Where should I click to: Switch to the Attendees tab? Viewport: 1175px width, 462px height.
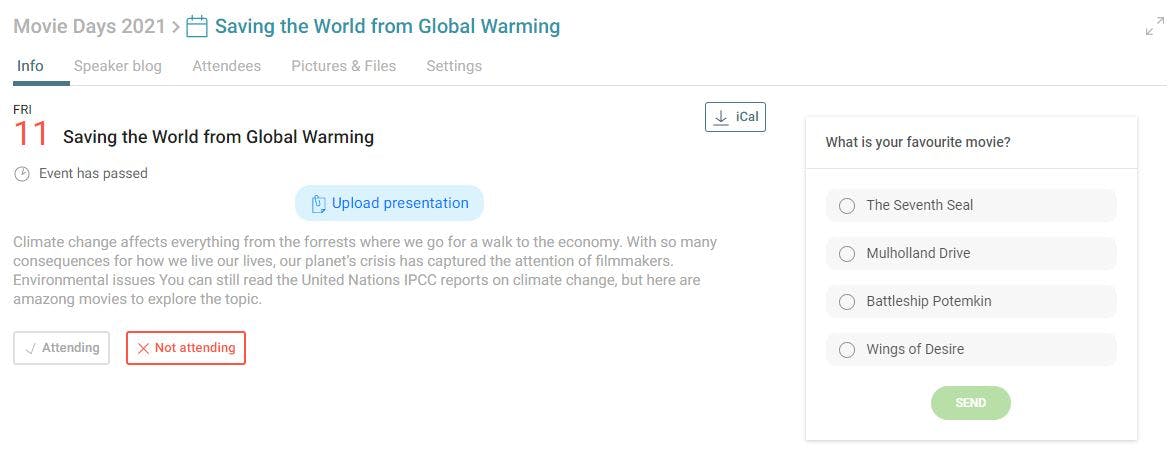coord(226,66)
